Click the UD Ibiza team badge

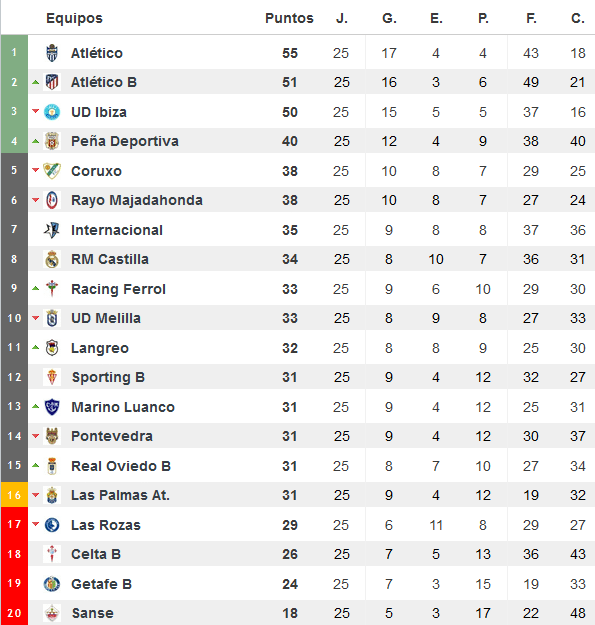coord(52,112)
